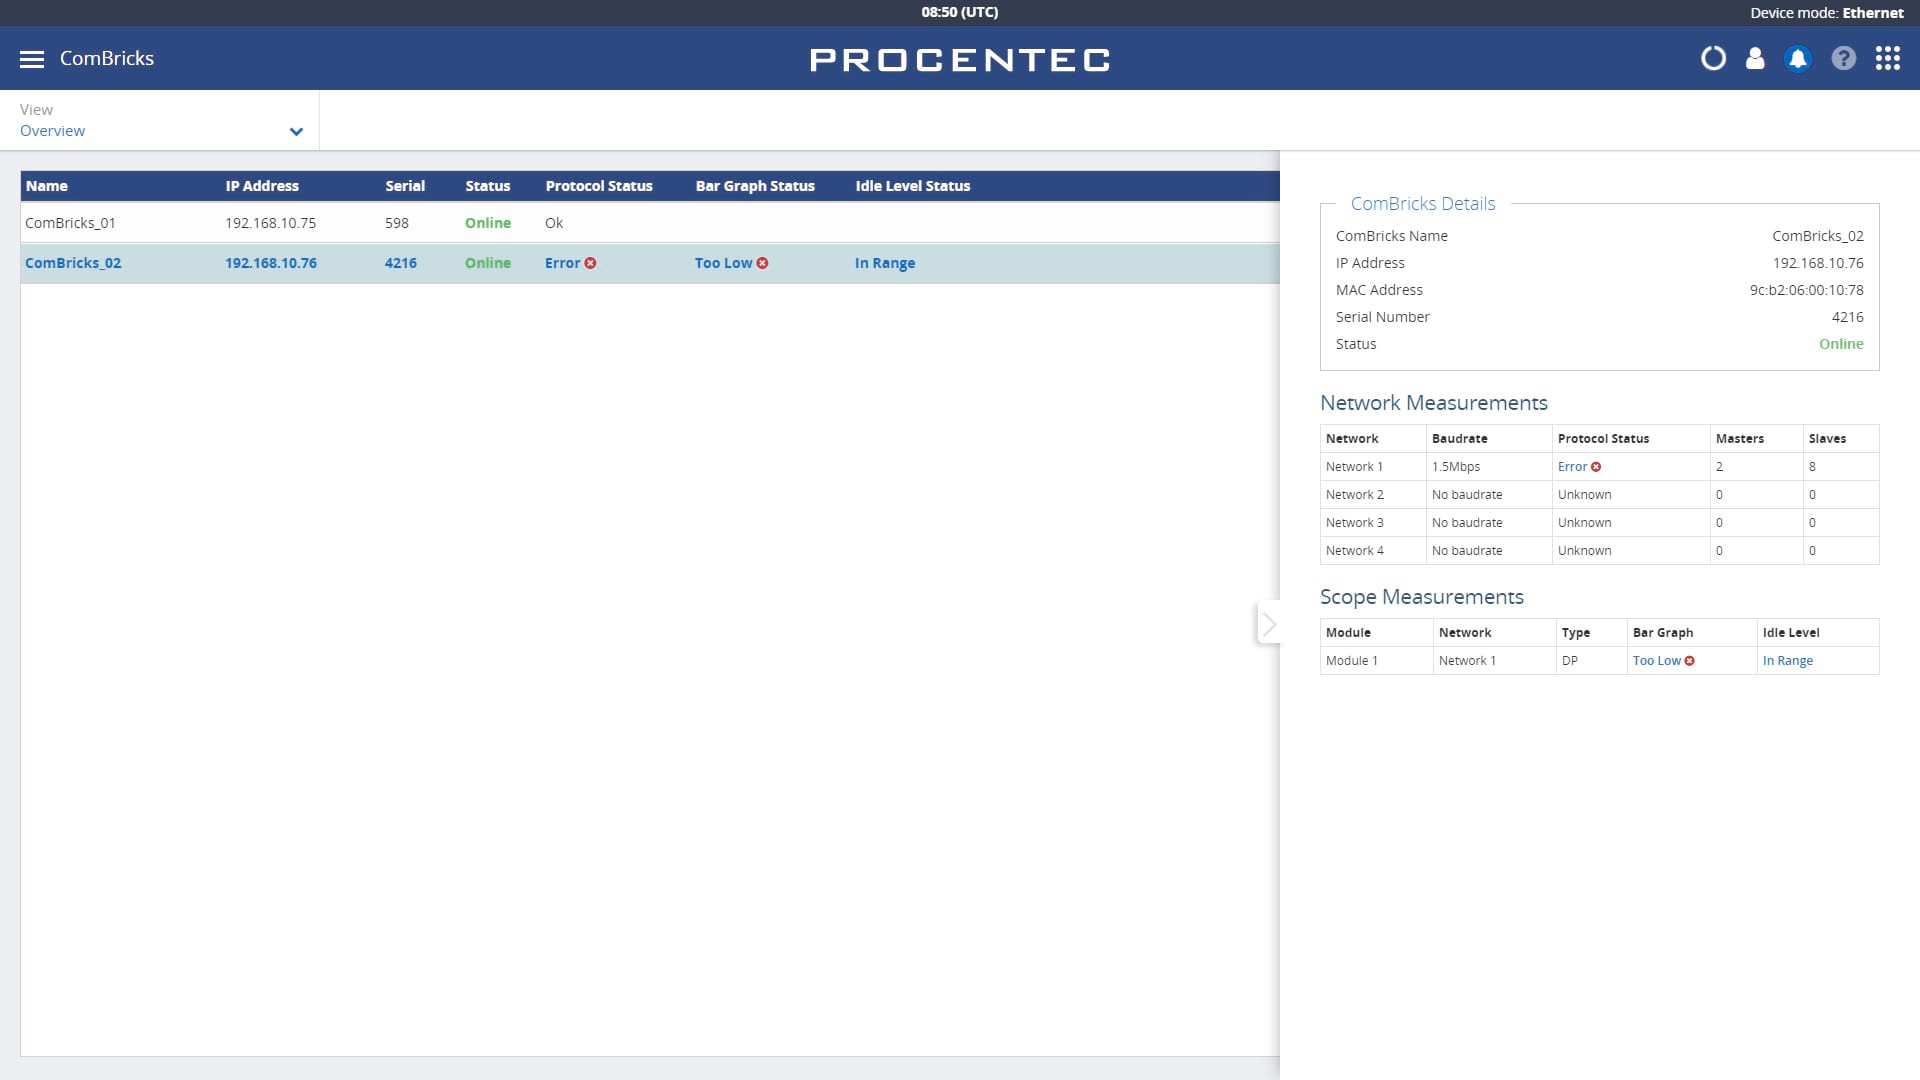Click the Module 1 Too Low link
Viewport: 1920px width, 1080px height.
click(x=1657, y=661)
